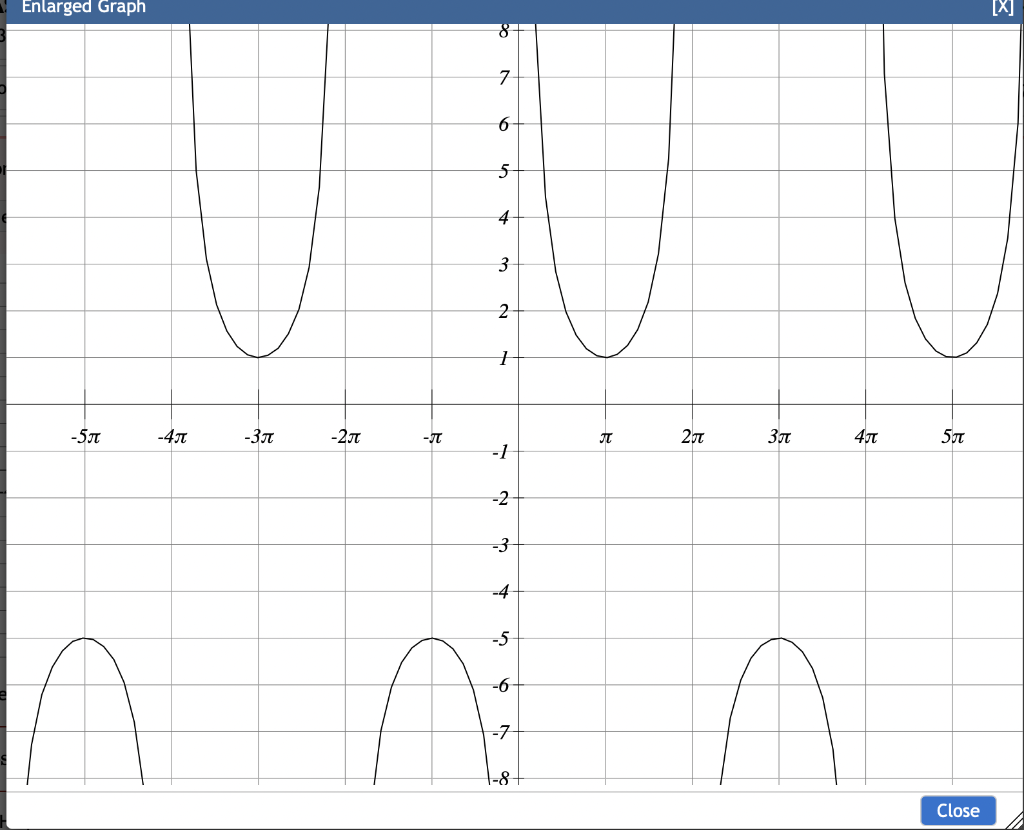Click the resize handle at bottom-right corner
The height and width of the screenshot is (830, 1024).
coord(1015,822)
